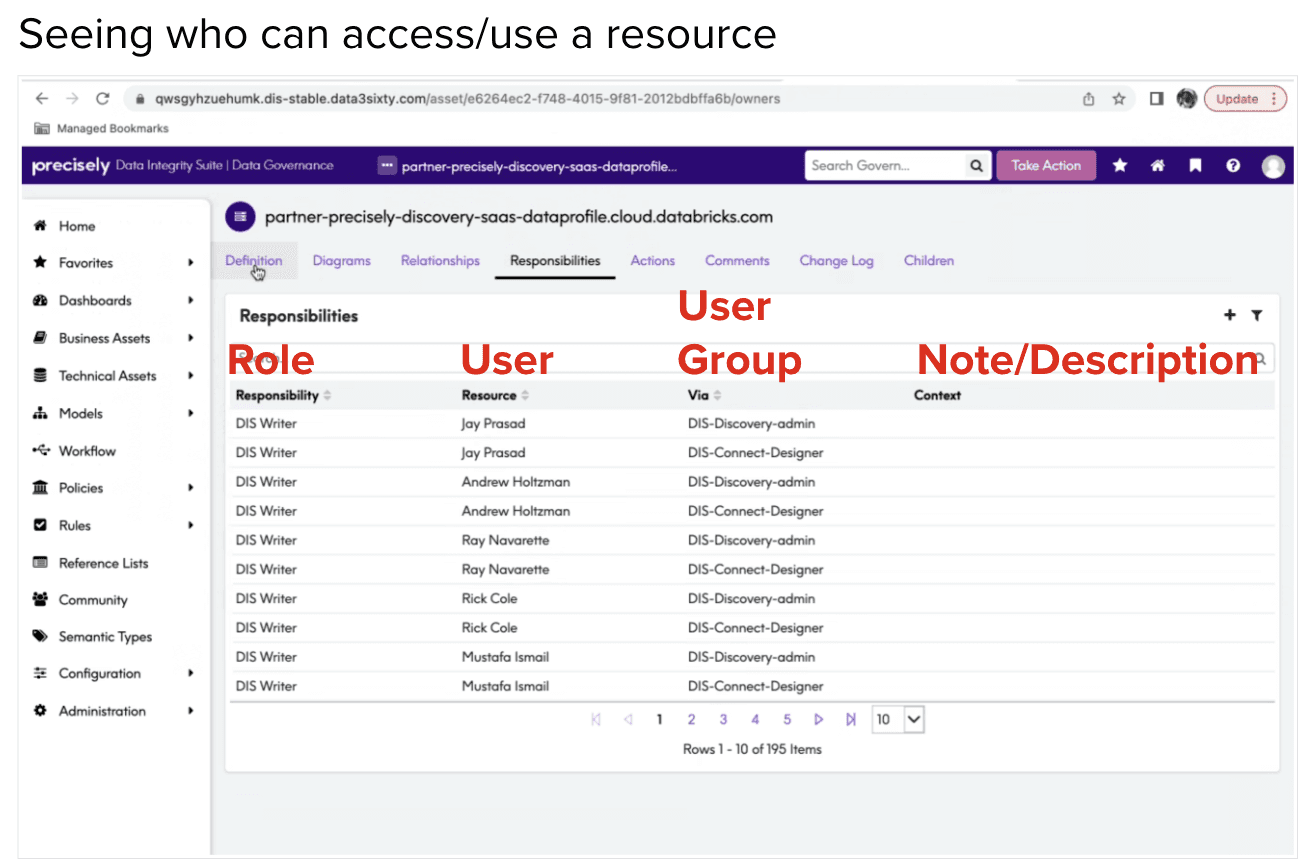Open help via the question mark icon
This screenshot has height=862, width=1304.
click(1233, 166)
